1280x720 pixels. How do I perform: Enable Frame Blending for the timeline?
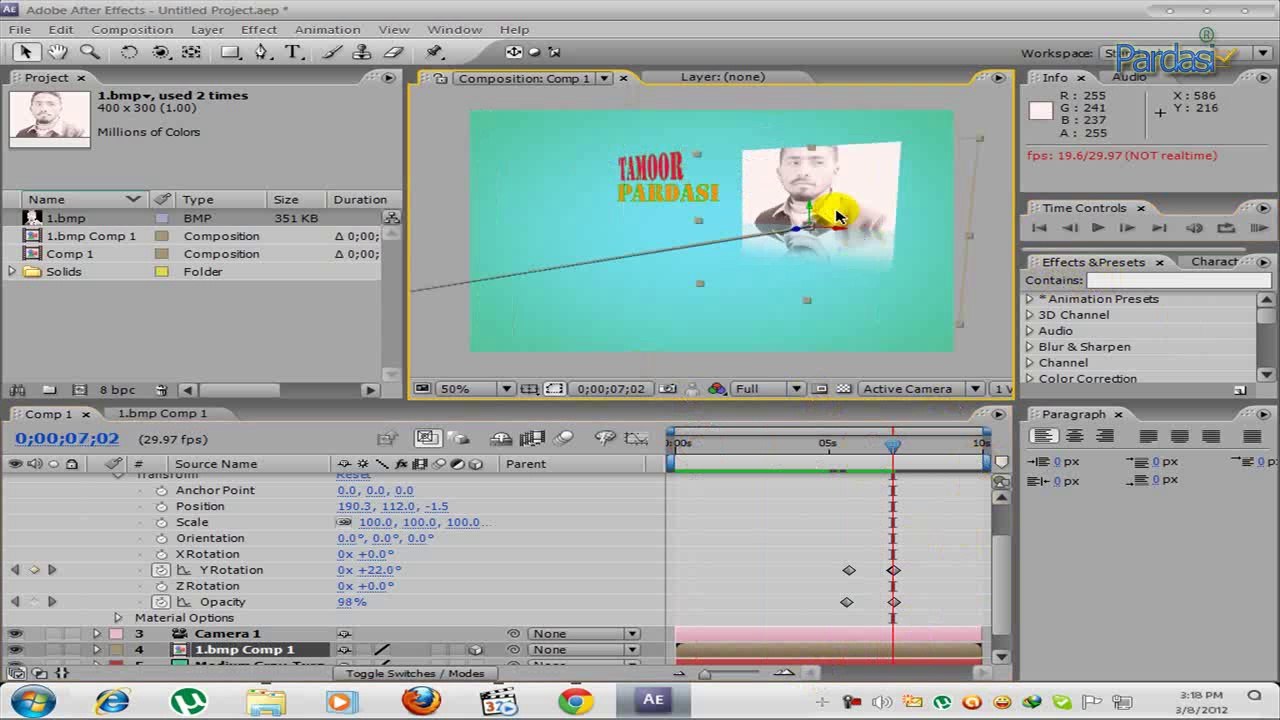point(532,438)
